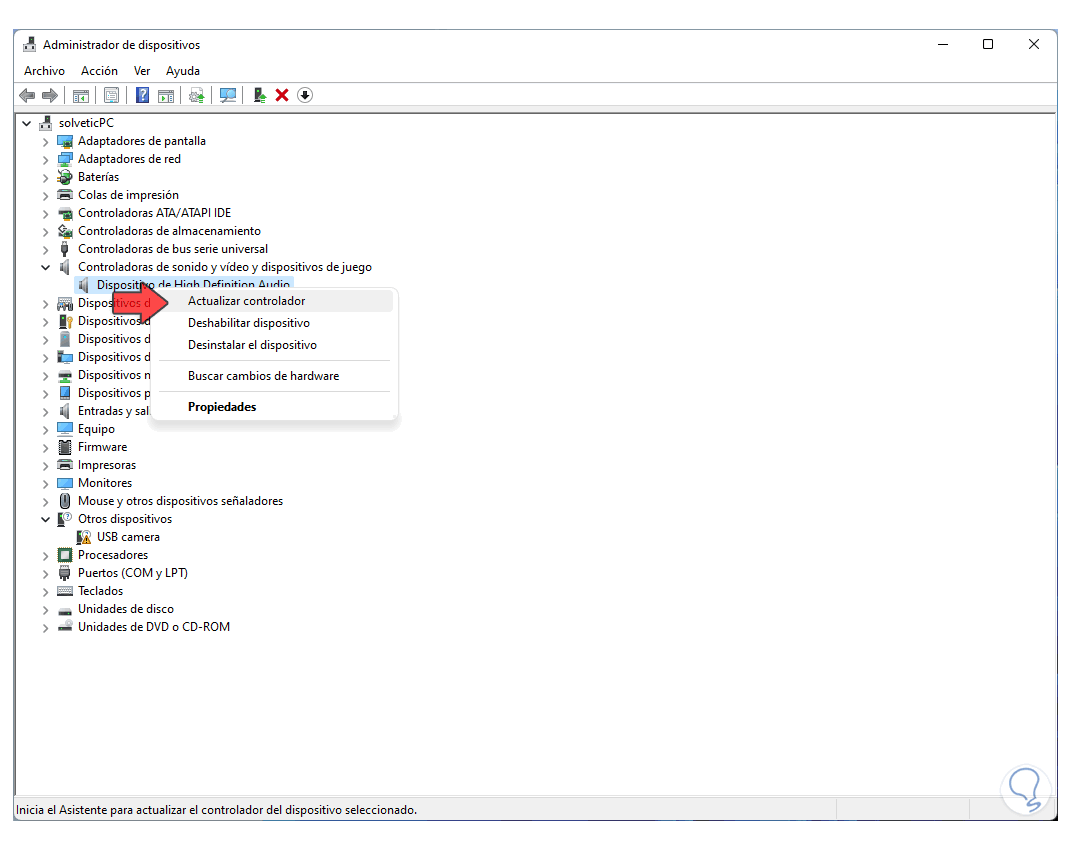Click the Back arrow in the toolbar
The height and width of the screenshot is (850, 1071).
pos(27,96)
